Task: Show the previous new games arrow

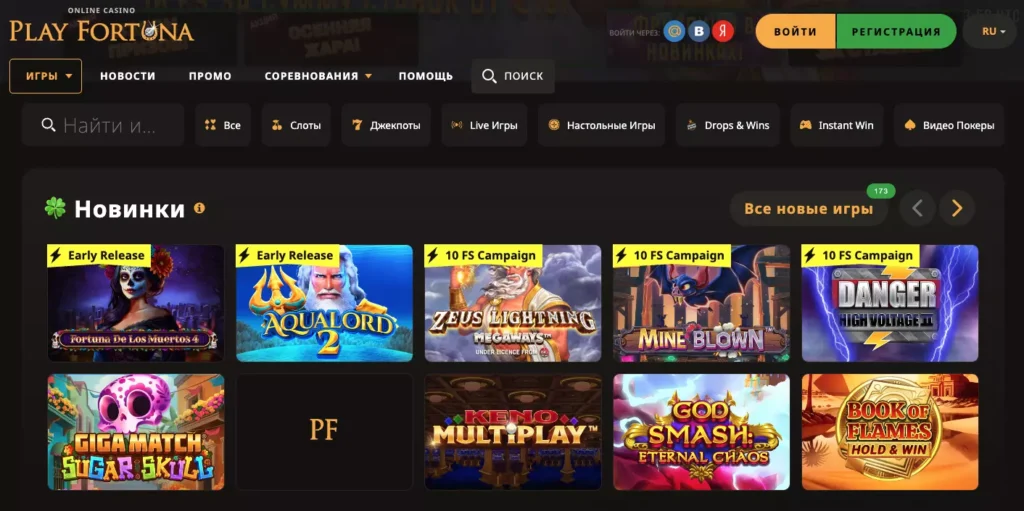Action: (917, 208)
